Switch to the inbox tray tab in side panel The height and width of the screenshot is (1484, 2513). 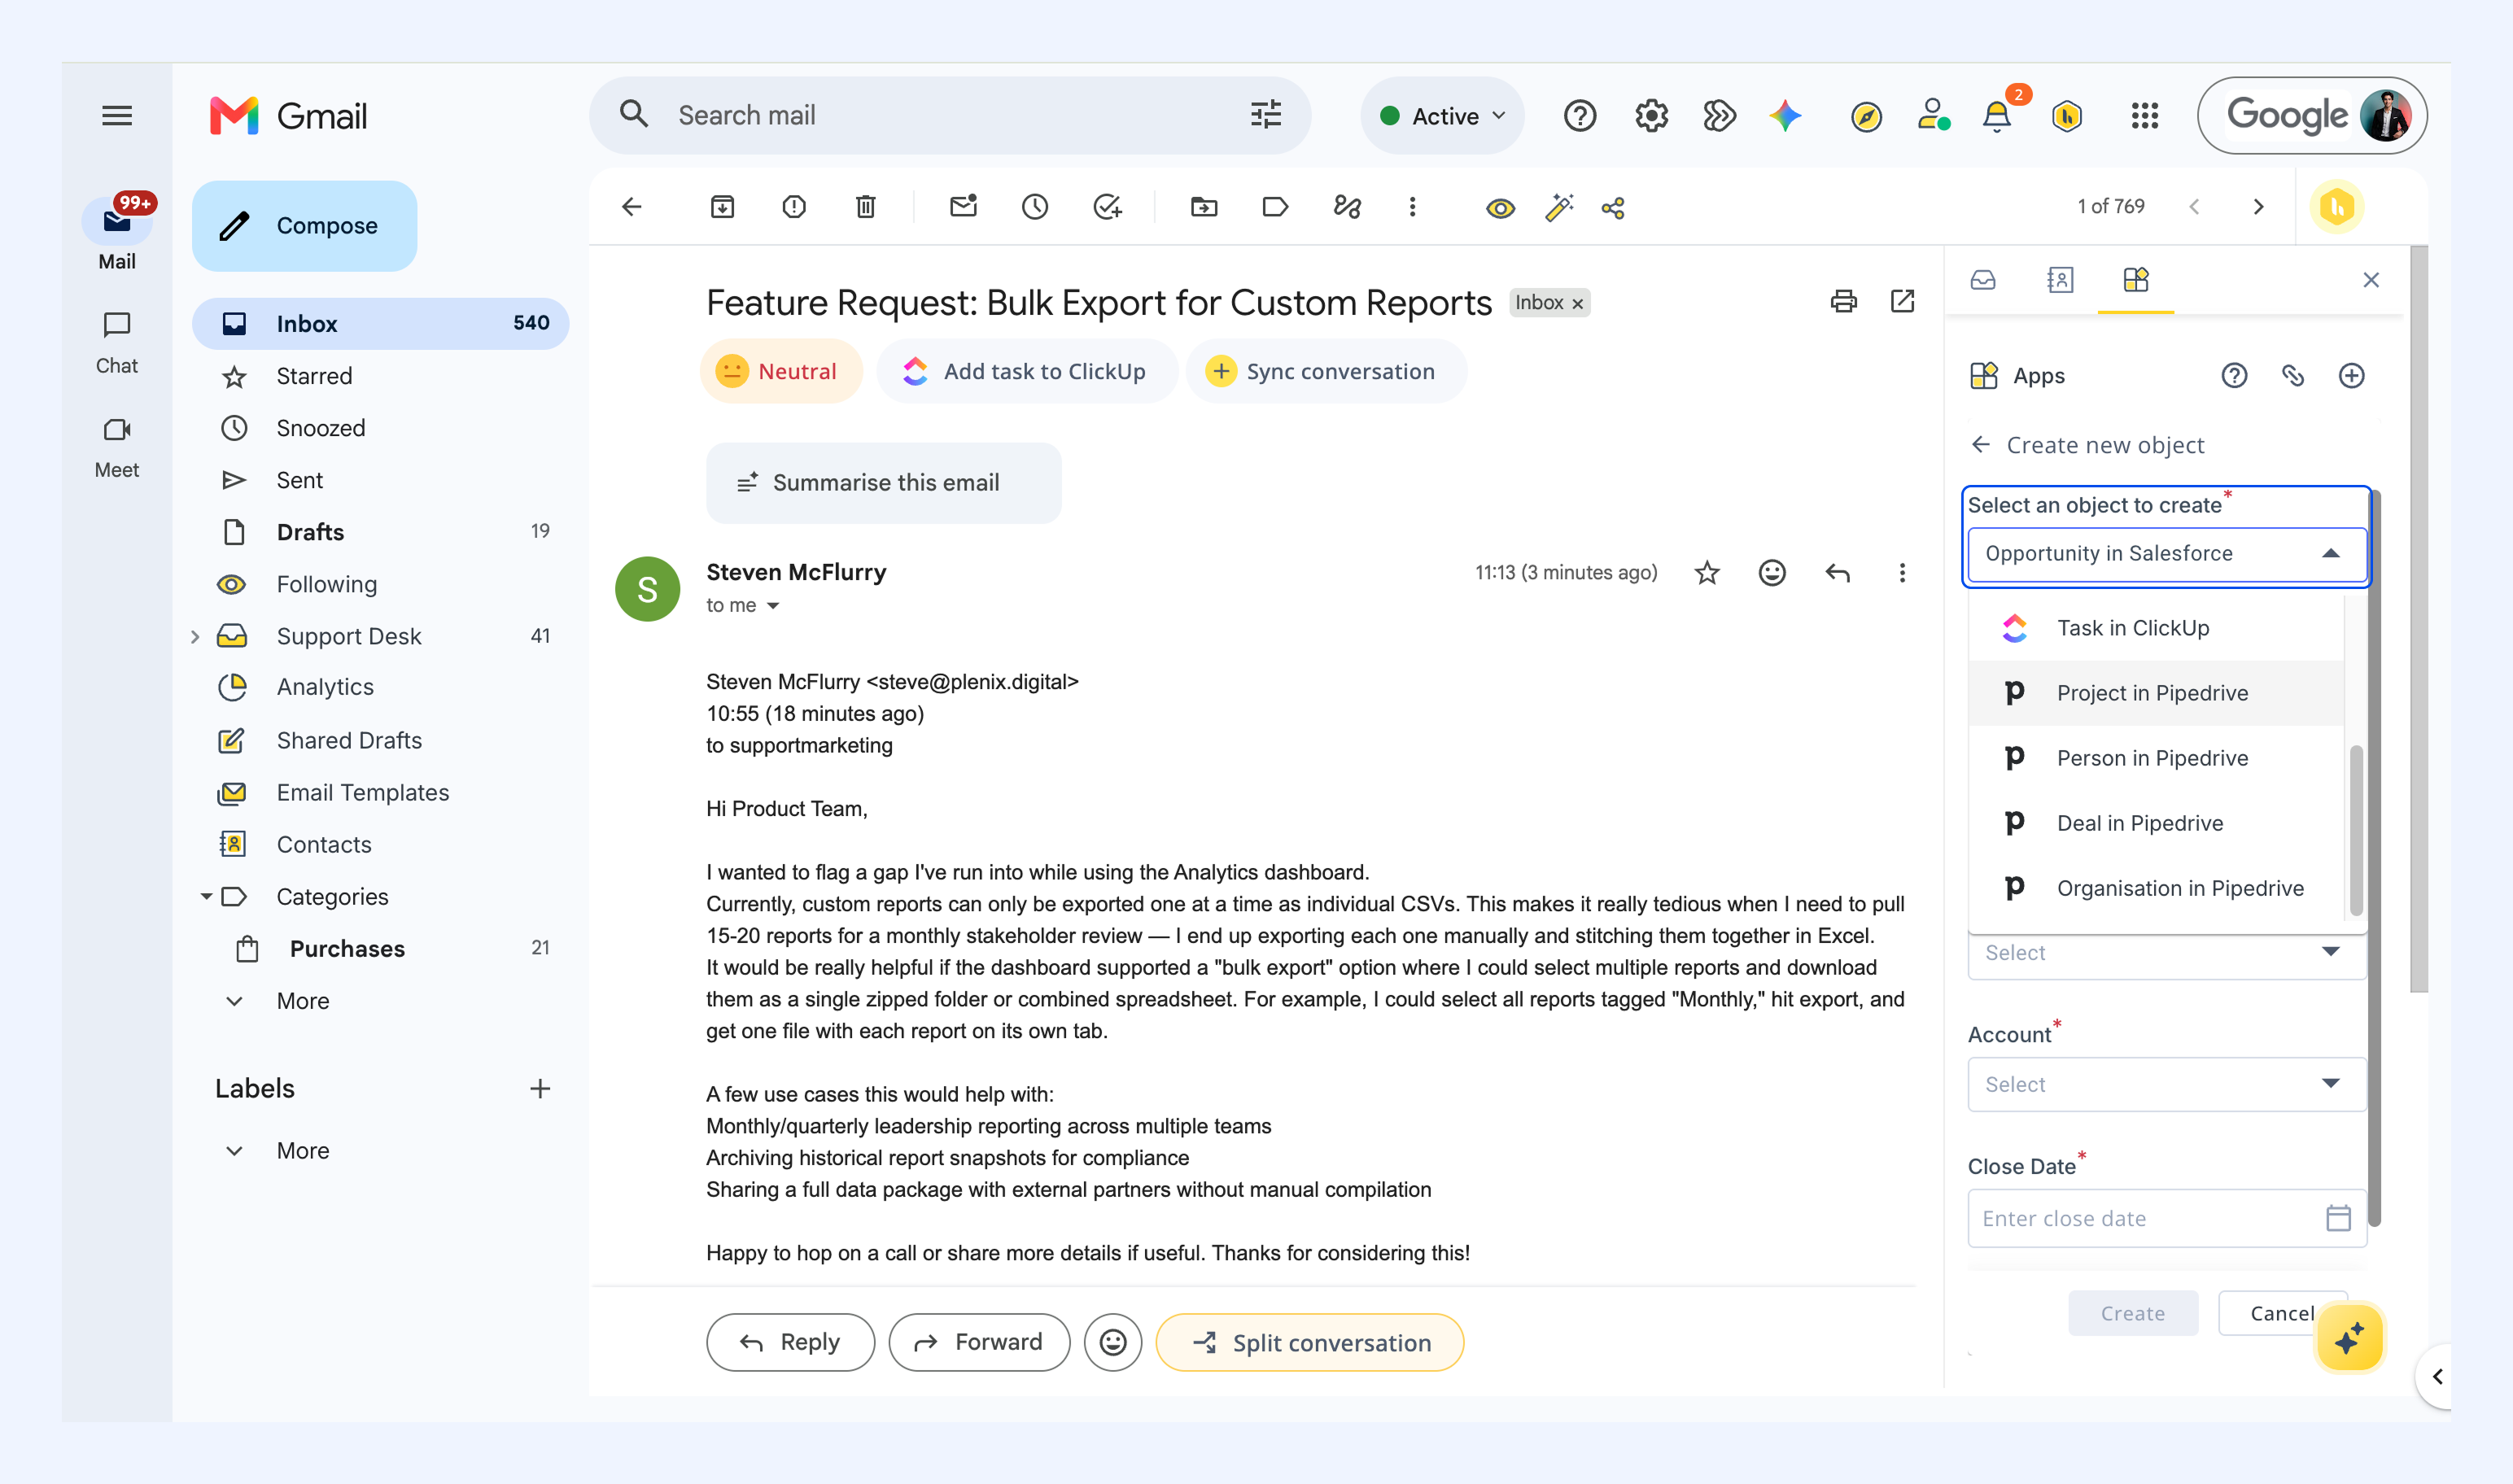click(1983, 280)
